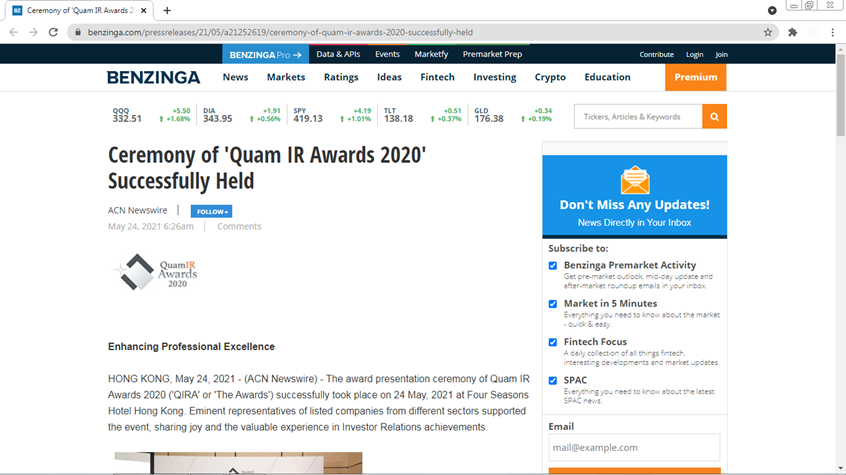
Task: Open Premarket Prep link
Action: click(x=492, y=54)
